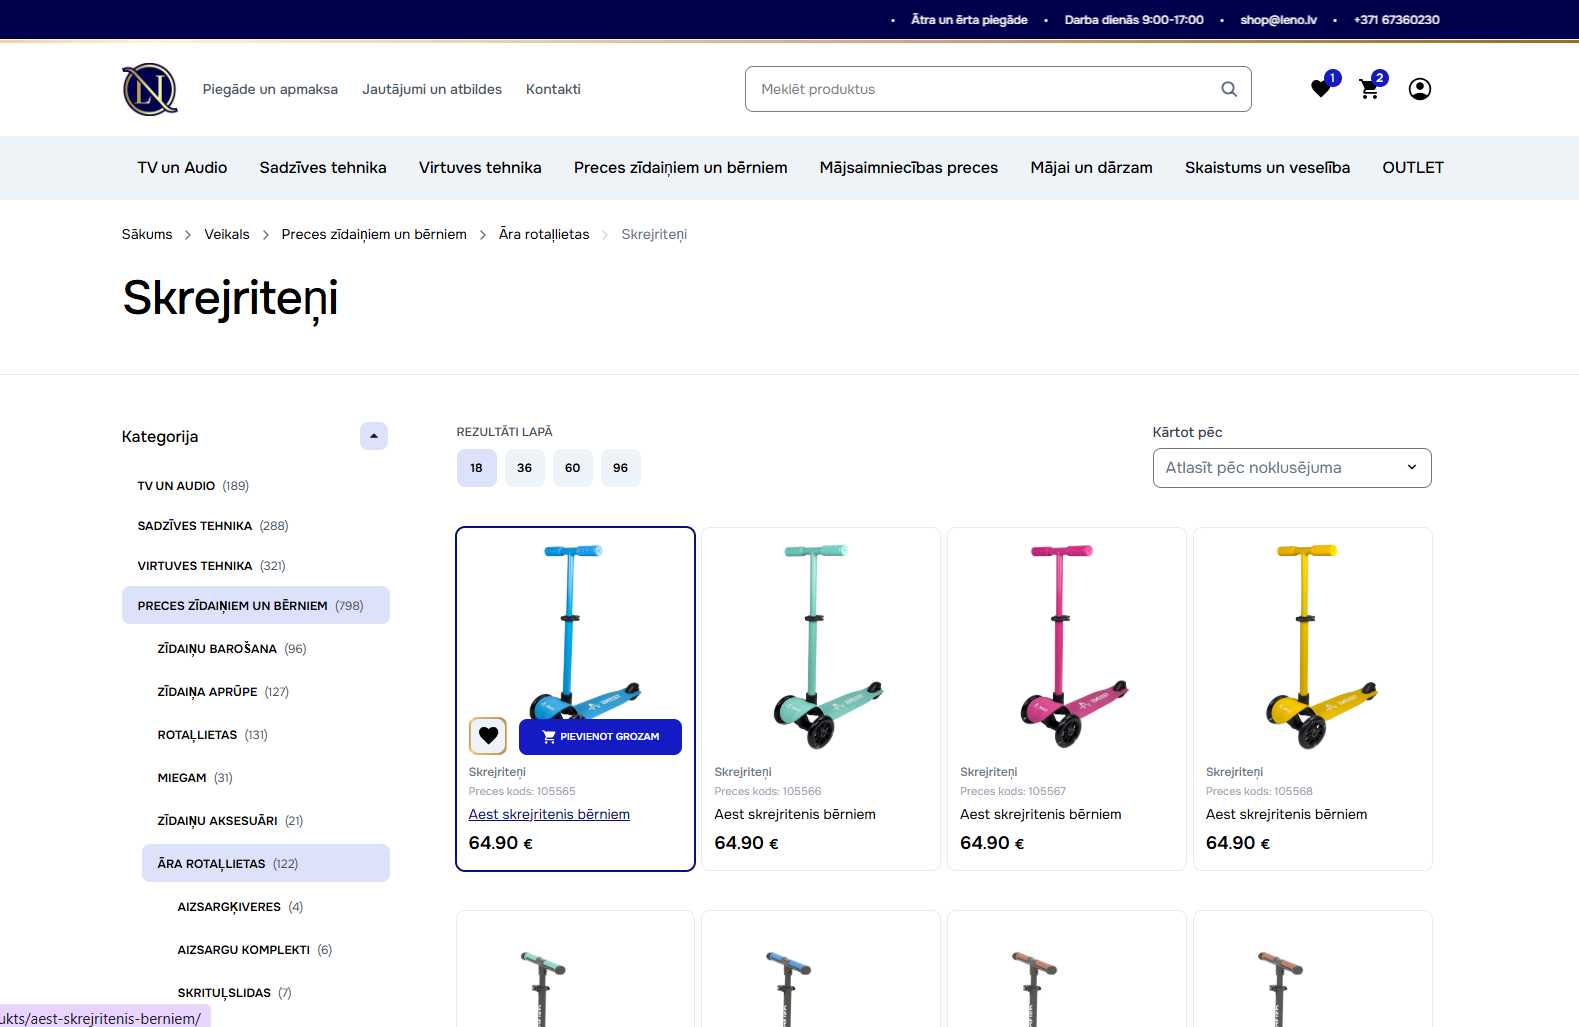Show 36 results per page
The height and width of the screenshot is (1027, 1579).
click(x=524, y=468)
